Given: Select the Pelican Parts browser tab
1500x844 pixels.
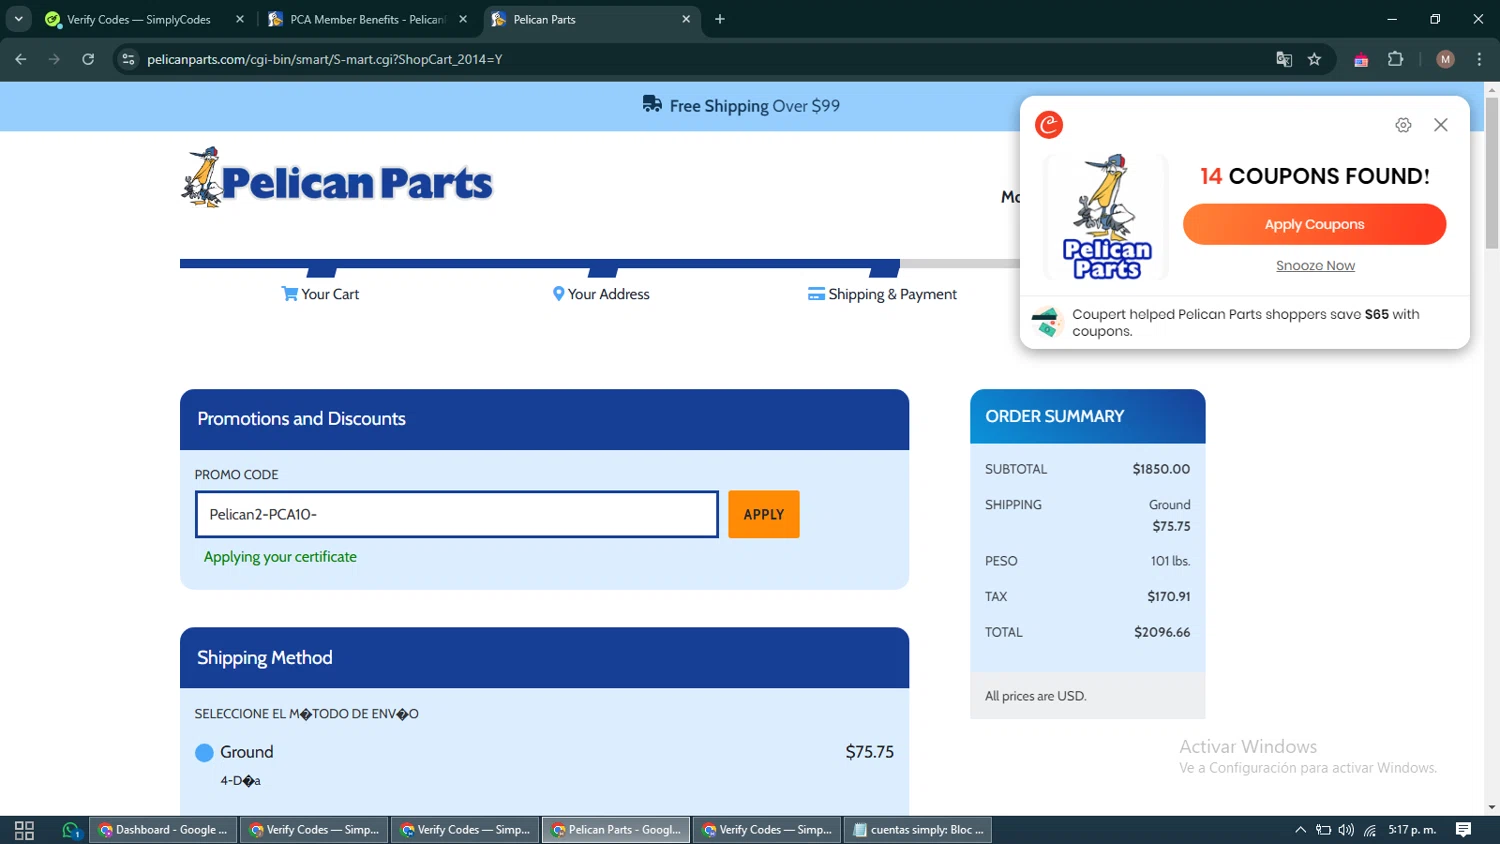Looking at the screenshot, I should pyautogui.click(x=591, y=19).
